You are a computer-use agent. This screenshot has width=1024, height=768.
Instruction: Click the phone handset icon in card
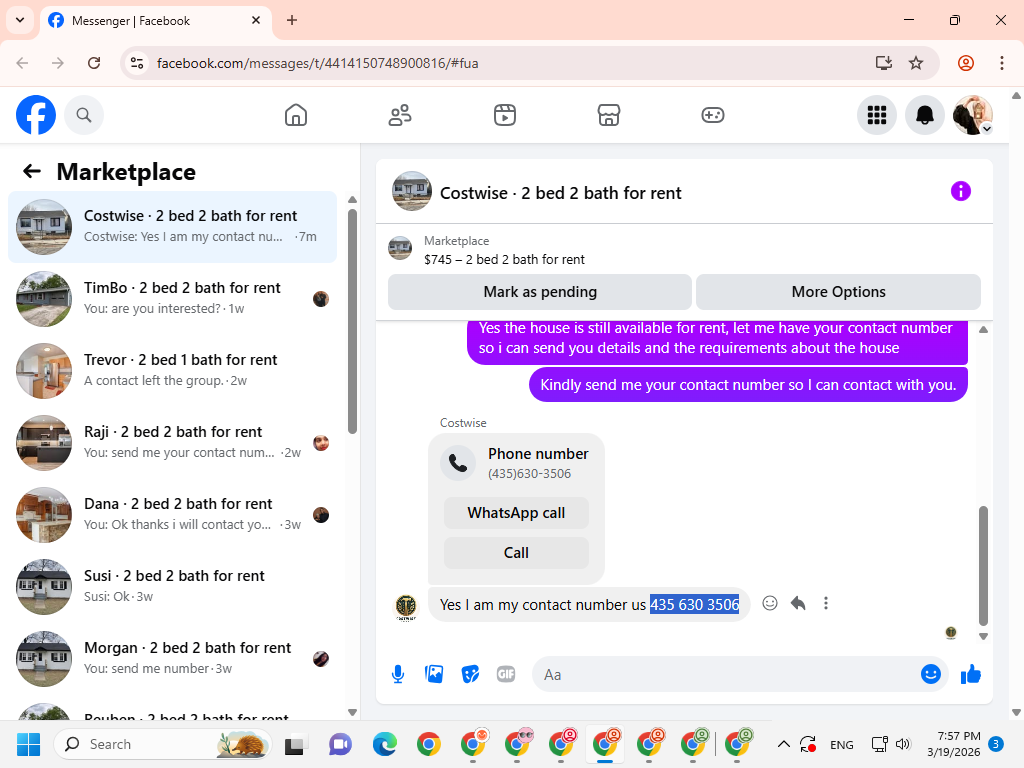click(x=458, y=463)
